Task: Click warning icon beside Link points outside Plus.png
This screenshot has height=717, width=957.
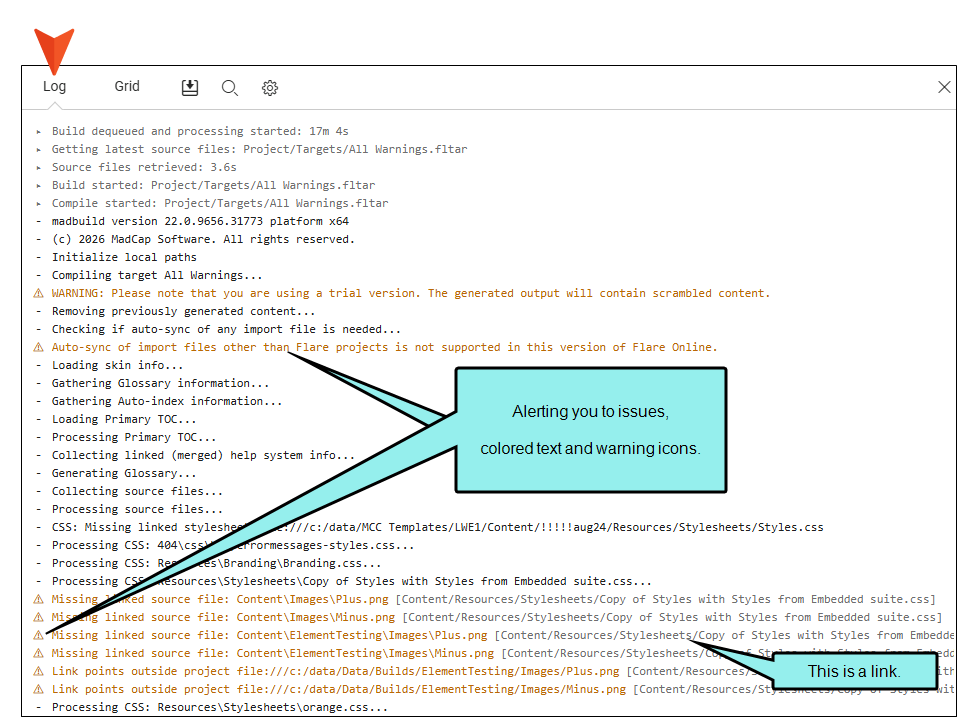Action: (38, 671)
